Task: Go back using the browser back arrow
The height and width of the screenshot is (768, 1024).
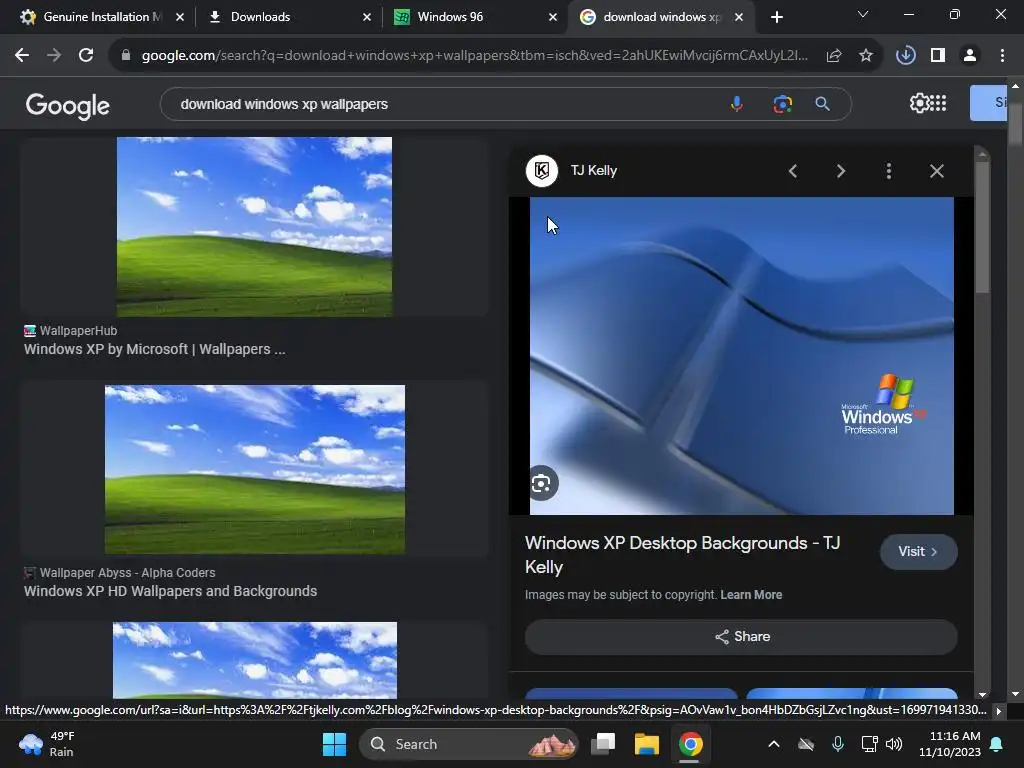Action: click(22, 56)
